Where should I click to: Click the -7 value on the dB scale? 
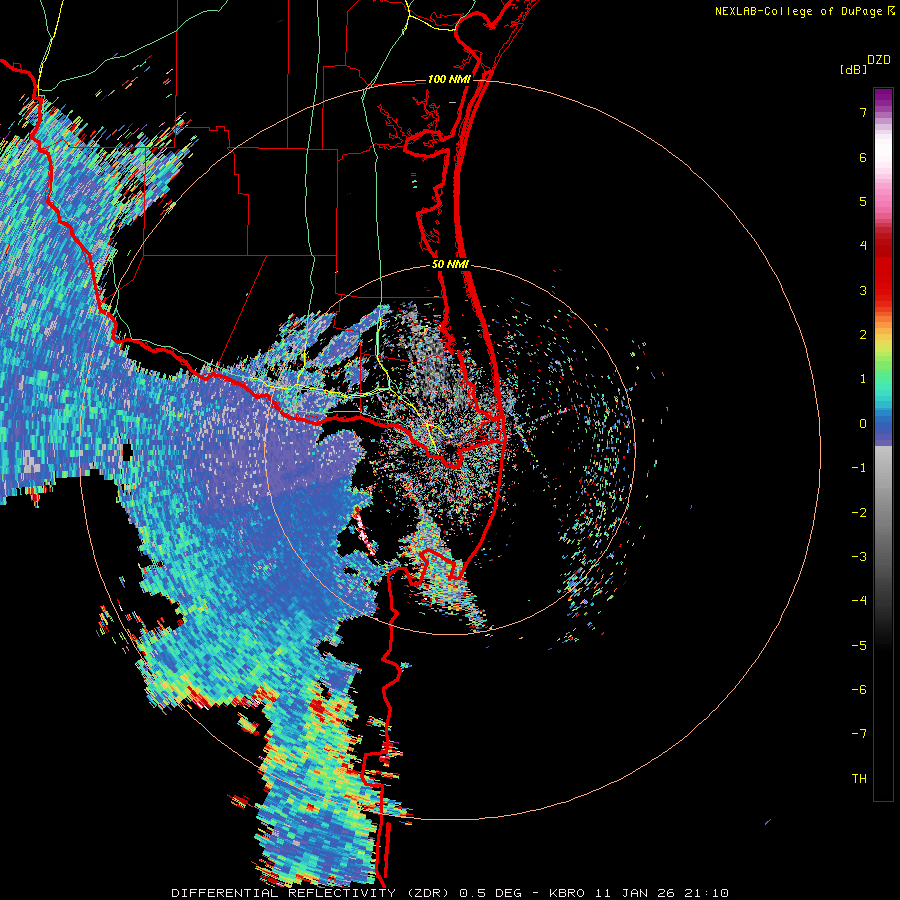click(x=859, y=734)
